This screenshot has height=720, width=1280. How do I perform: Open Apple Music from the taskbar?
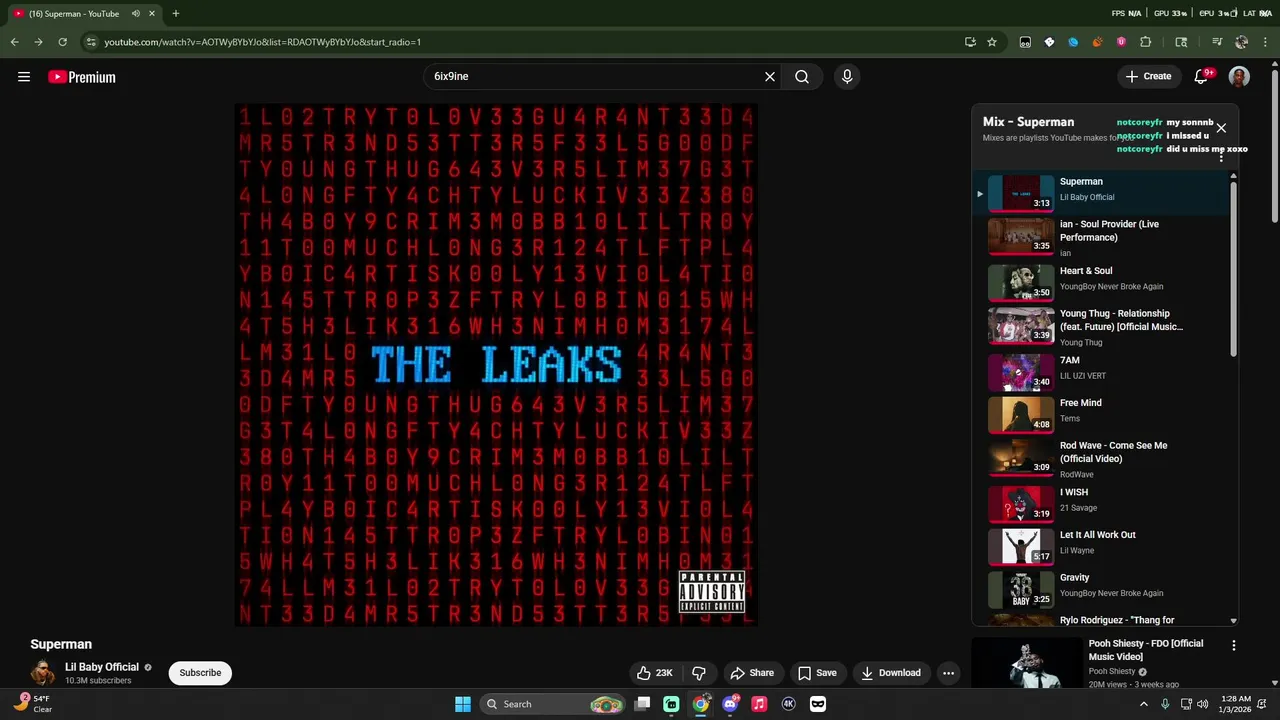(759, 704)
